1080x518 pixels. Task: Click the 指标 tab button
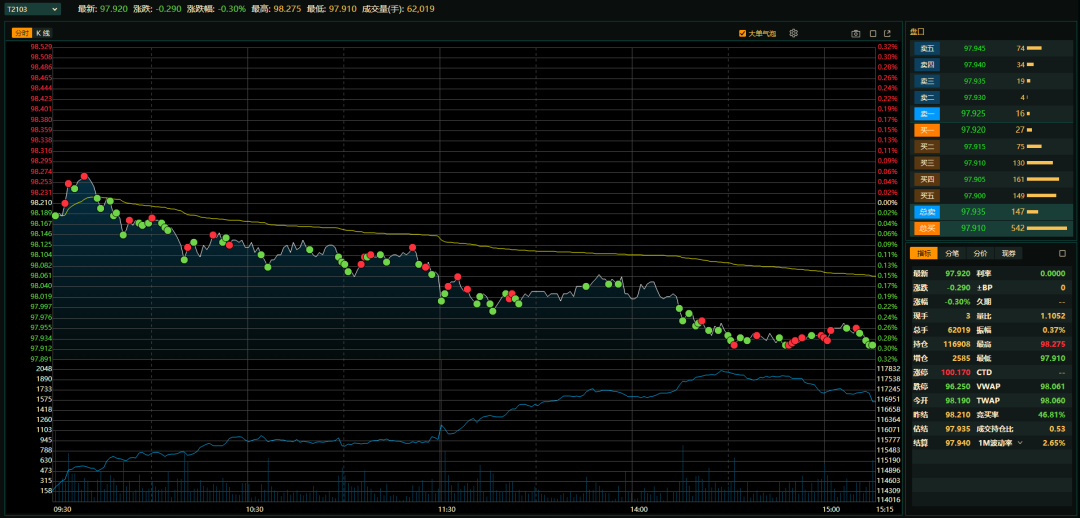923,254
